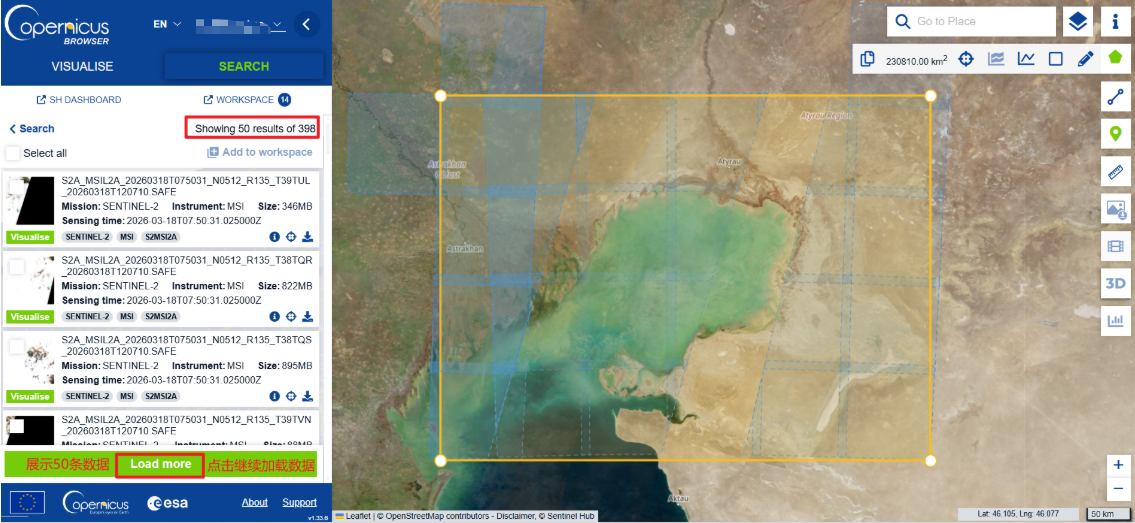Collapse the side panel with the arrow
1135x523 pixels.
pyautogui.click(x=306, y=25)
